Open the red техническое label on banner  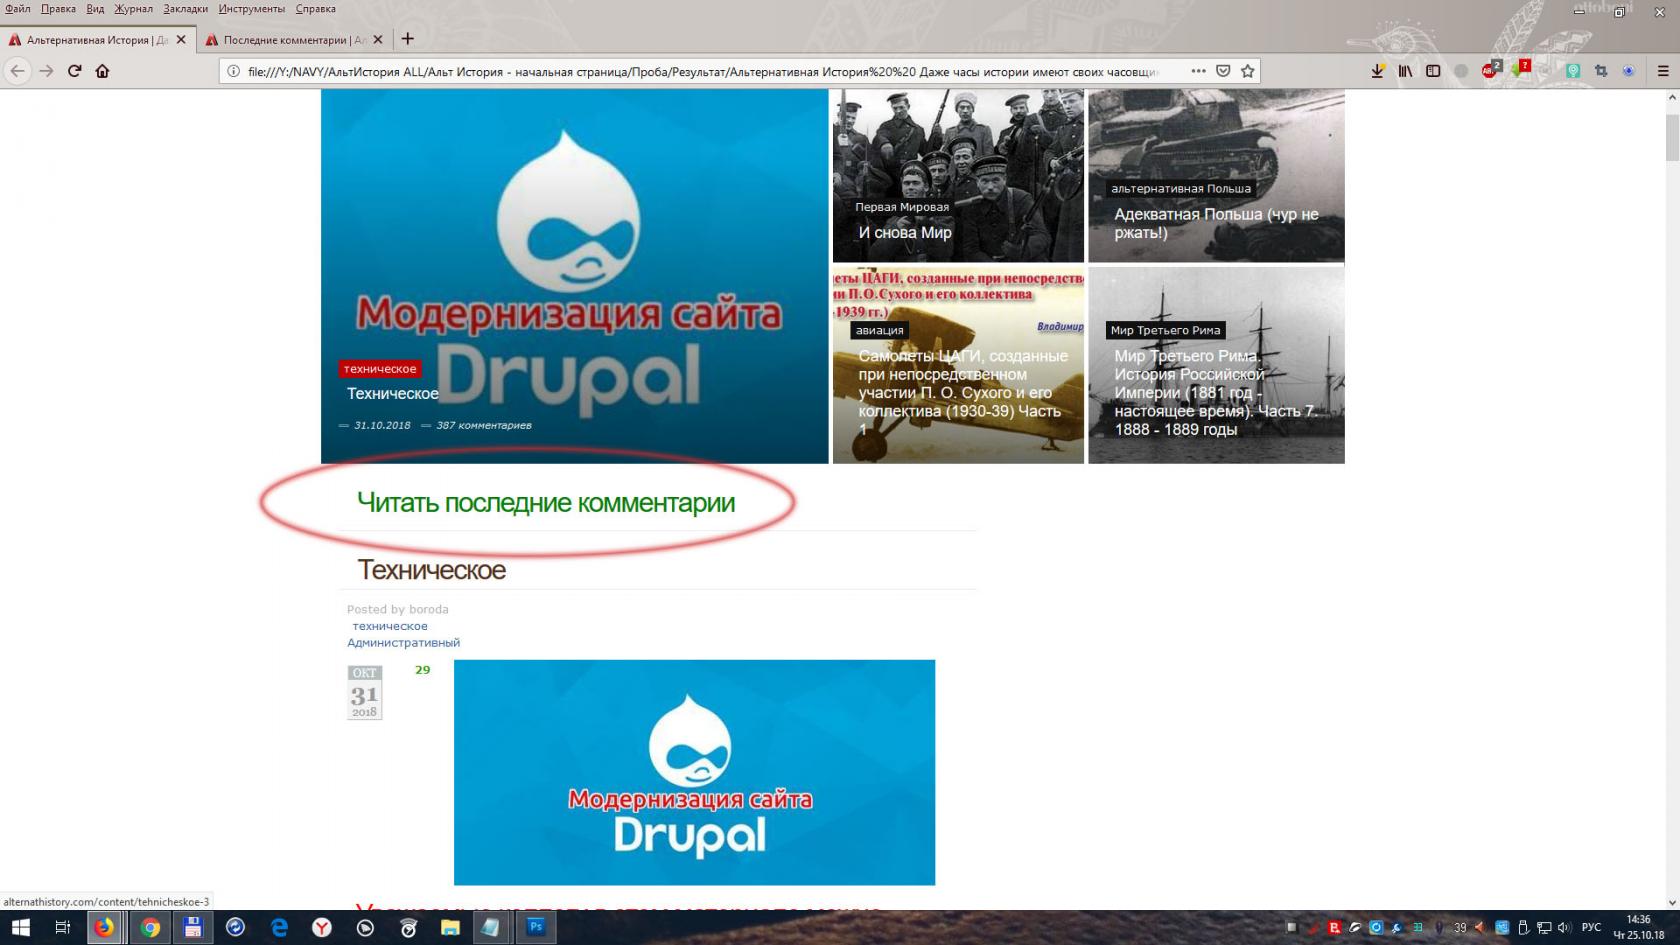[380, 369]
